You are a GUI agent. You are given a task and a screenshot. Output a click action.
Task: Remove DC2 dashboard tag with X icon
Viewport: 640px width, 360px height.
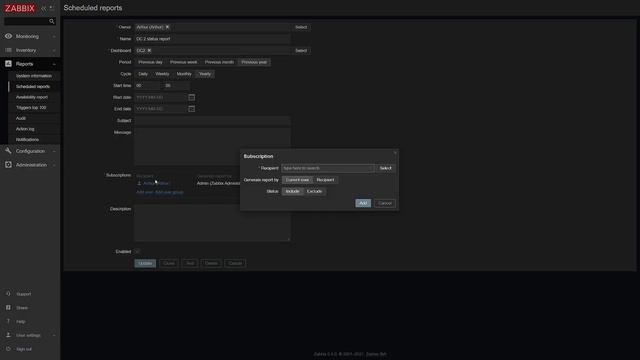[149, 51]
